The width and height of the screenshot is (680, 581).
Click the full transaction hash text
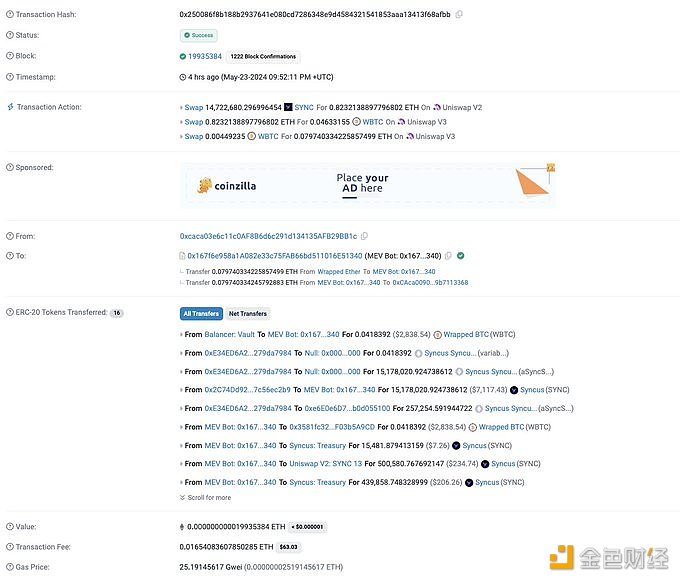[x=315, y=14]
